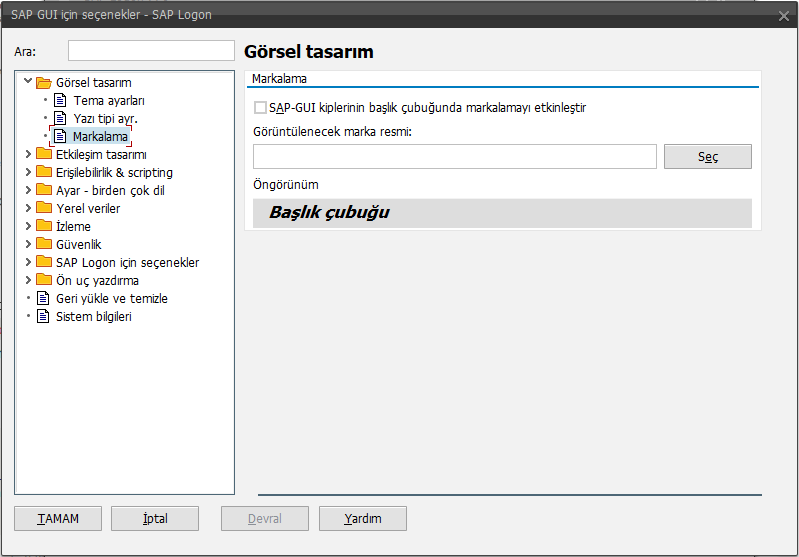Expand the Erişilebilirlik & scripting node
Screen dimensions: 799x557
[x=28, y=172]
